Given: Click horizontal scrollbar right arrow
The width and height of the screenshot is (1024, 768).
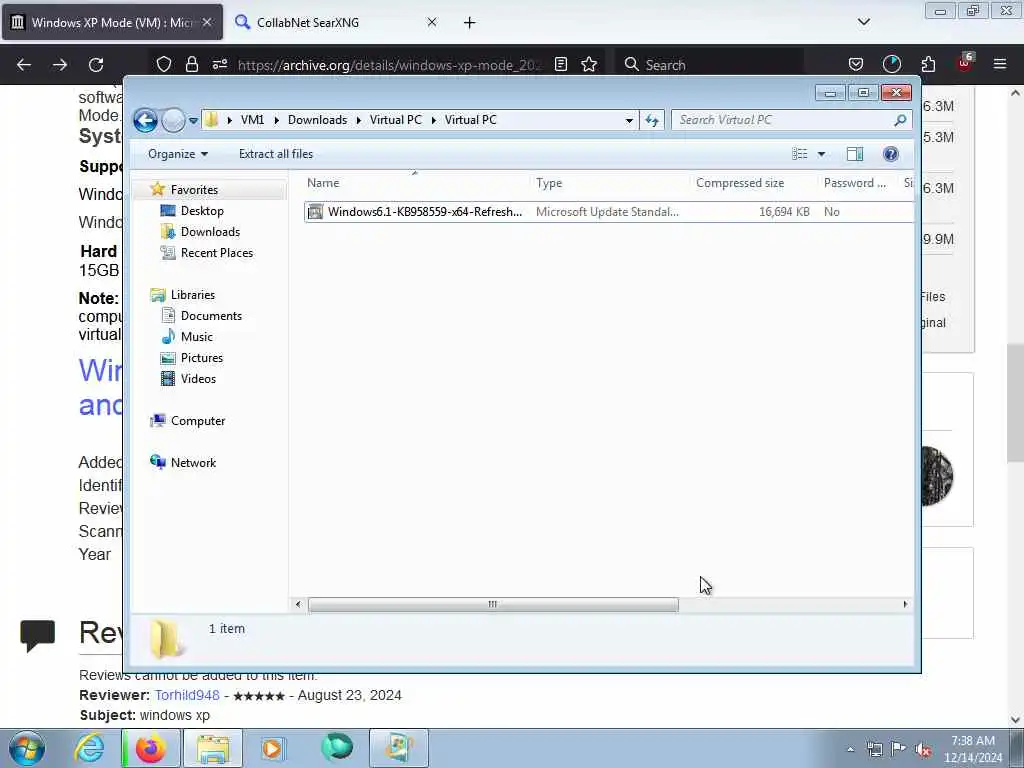Looking at the screenshot, I should coord(904,605).
